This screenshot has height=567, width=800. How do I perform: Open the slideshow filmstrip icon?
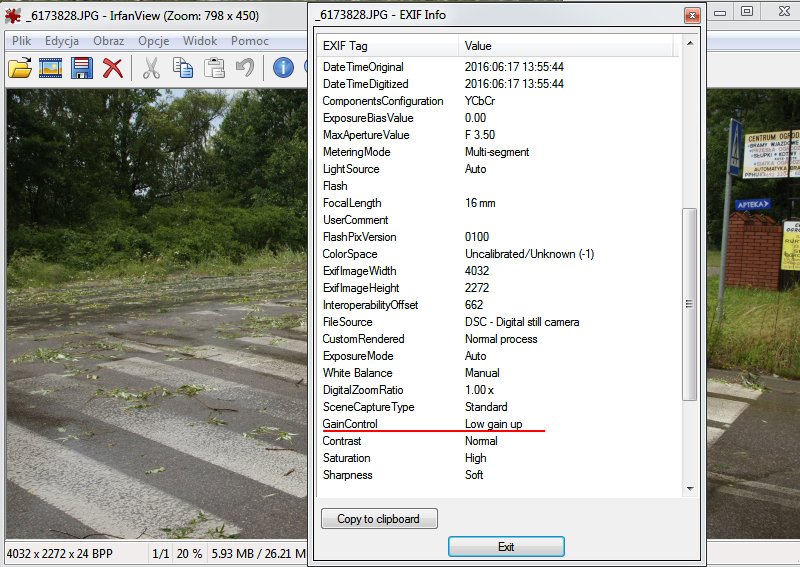coord(51,68)
